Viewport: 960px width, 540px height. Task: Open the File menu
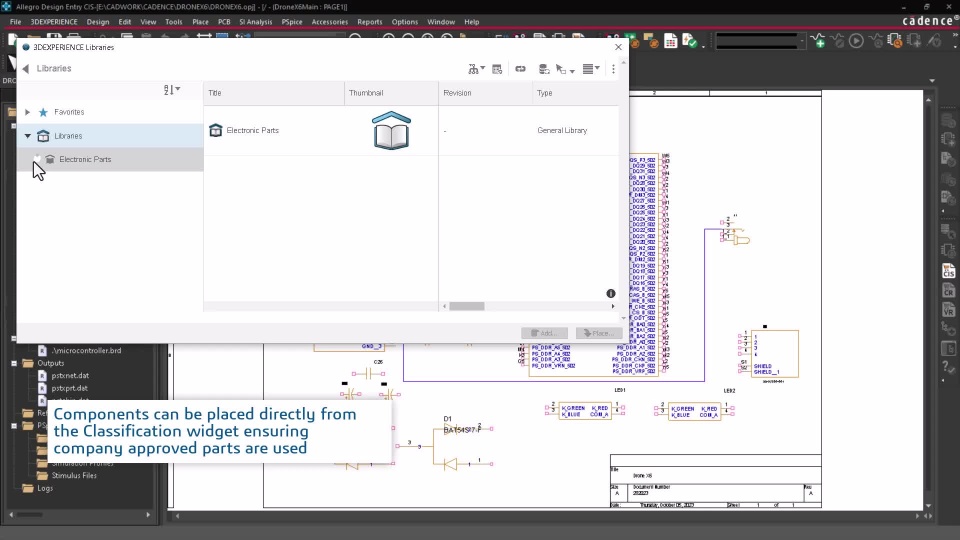click(x=15, y=21)
